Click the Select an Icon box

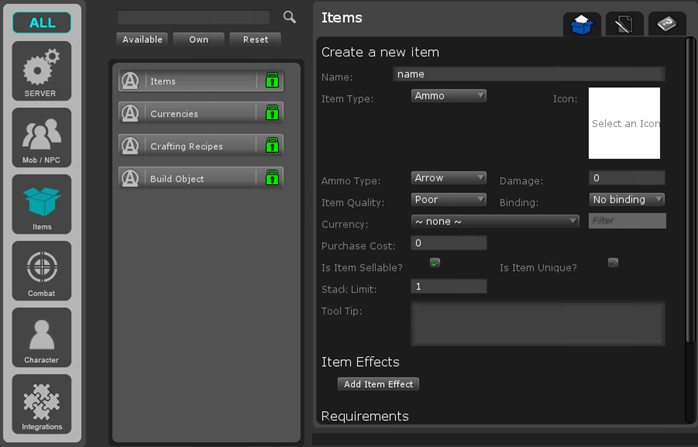tap(624, 123)
